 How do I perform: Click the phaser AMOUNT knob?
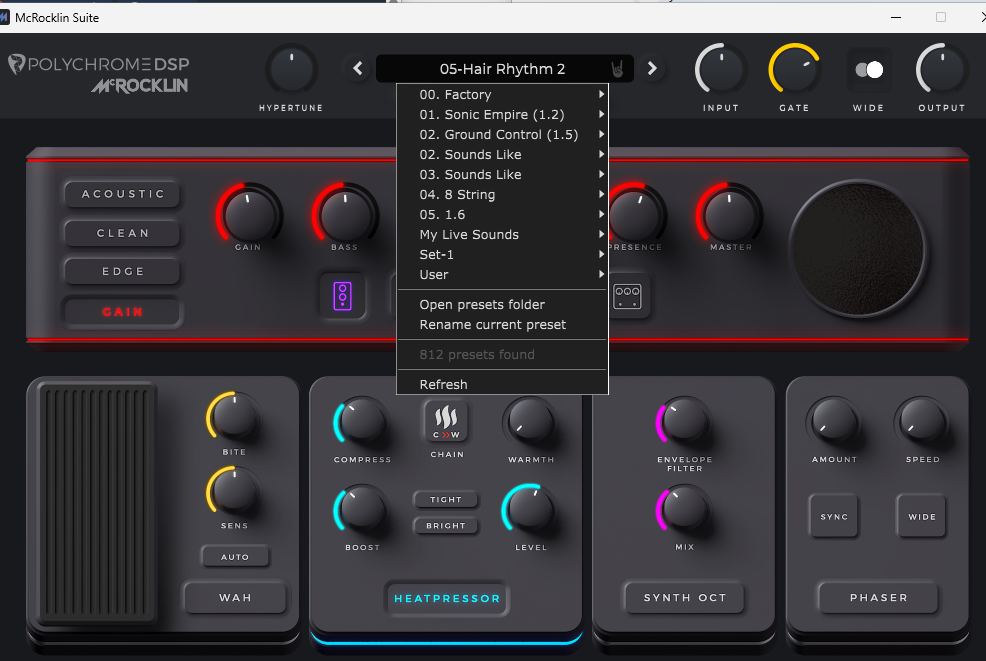[834, 423]
